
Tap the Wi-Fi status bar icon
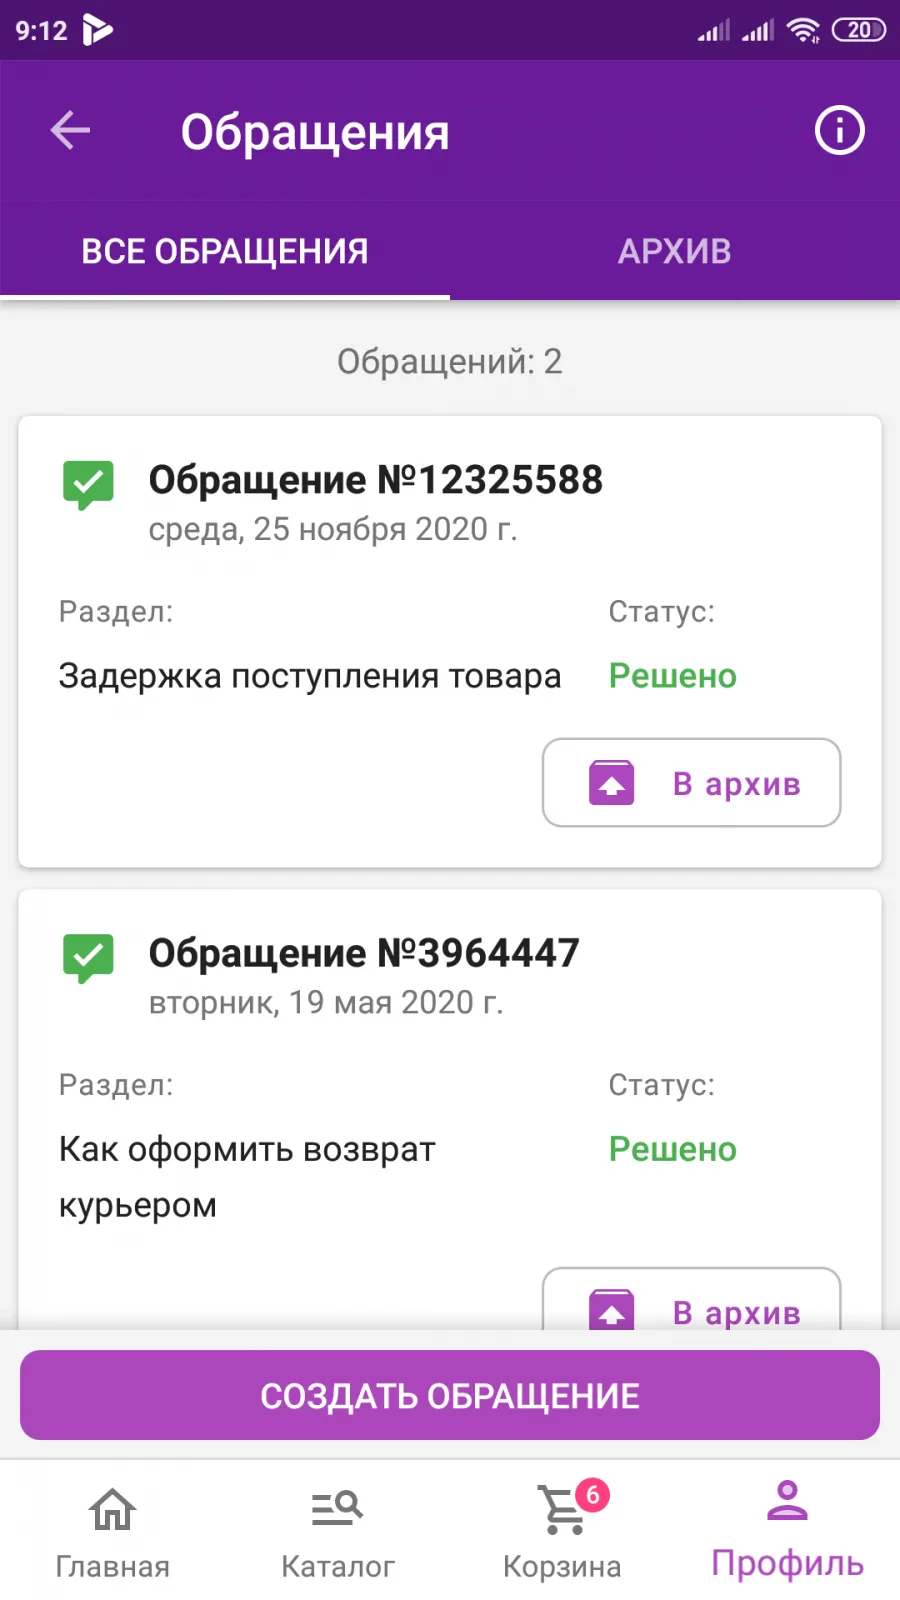(803, 30)
